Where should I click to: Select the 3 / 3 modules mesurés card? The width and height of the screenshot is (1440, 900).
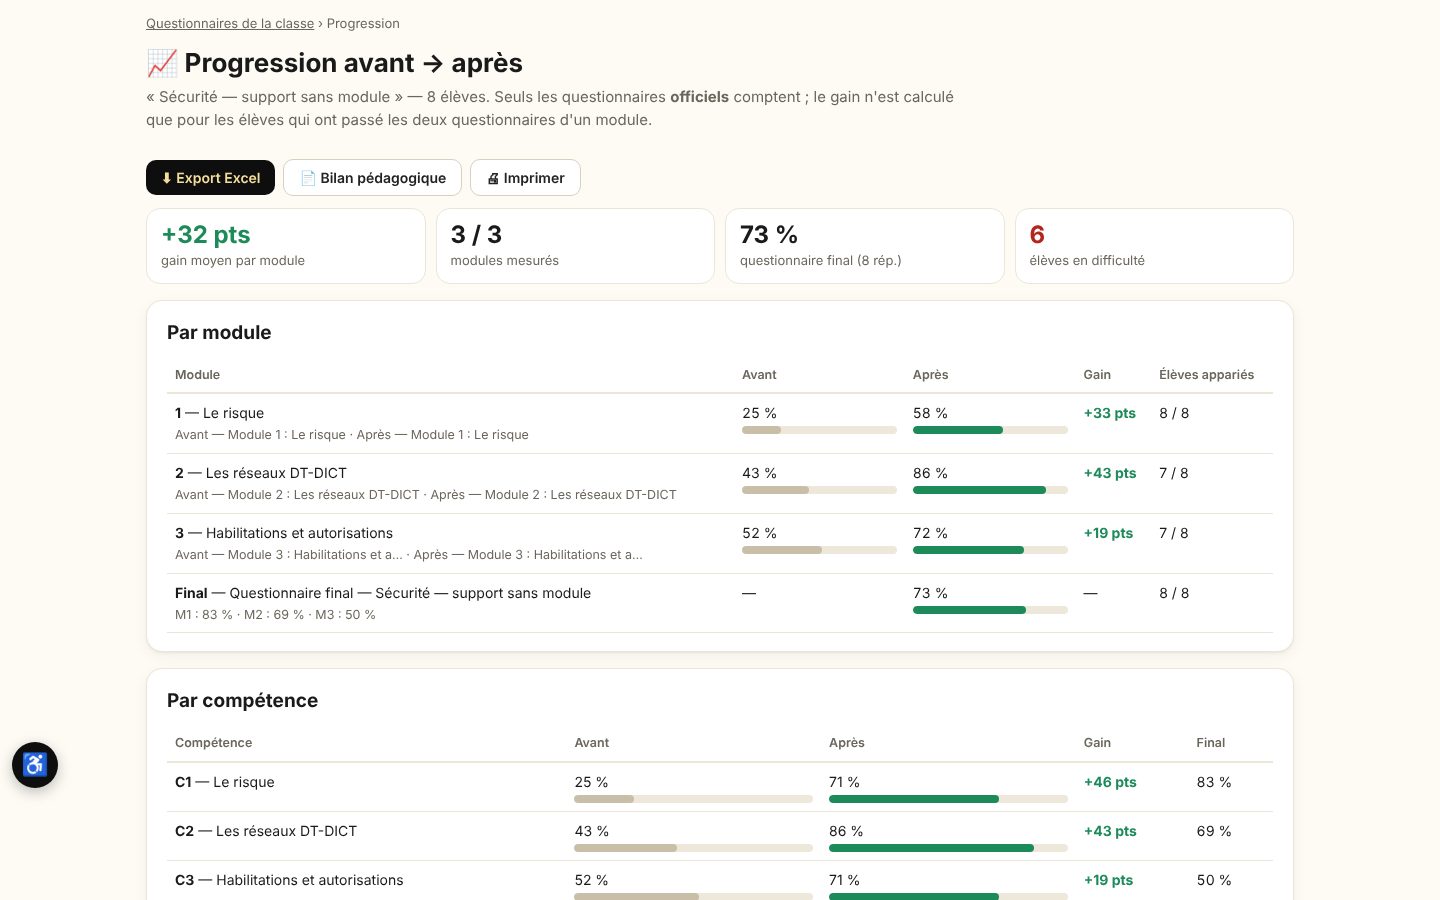click(575, 246)
